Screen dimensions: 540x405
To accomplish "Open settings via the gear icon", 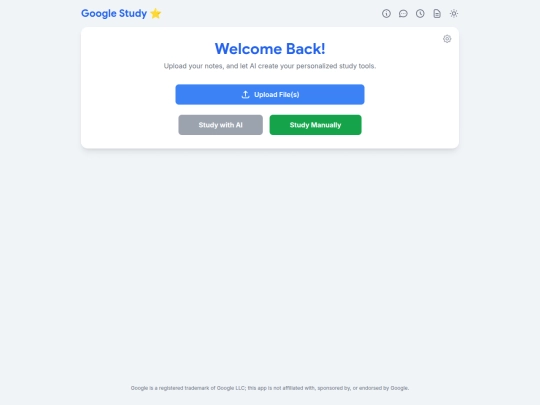I will pyautogui.click(x=447, y=39).
